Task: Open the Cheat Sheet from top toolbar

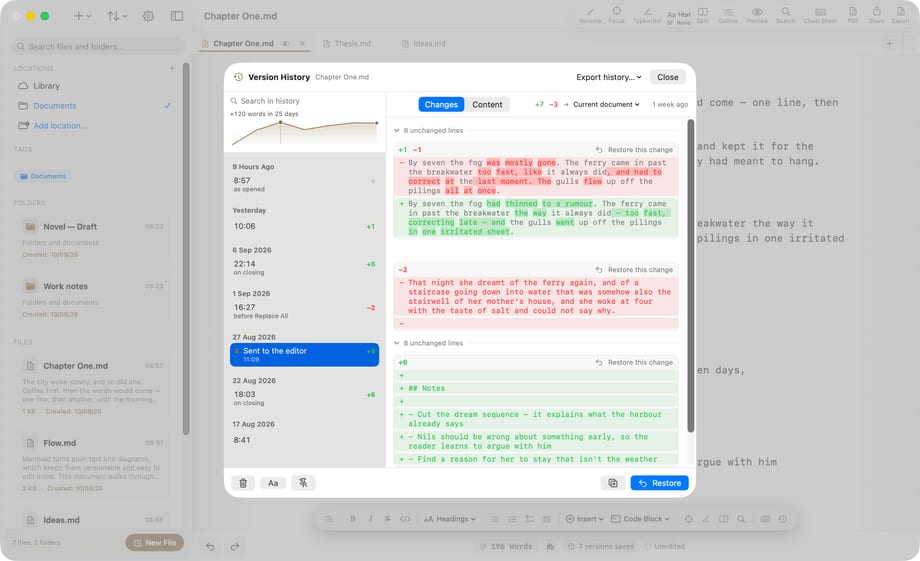Action: click(x=820, y=15)
